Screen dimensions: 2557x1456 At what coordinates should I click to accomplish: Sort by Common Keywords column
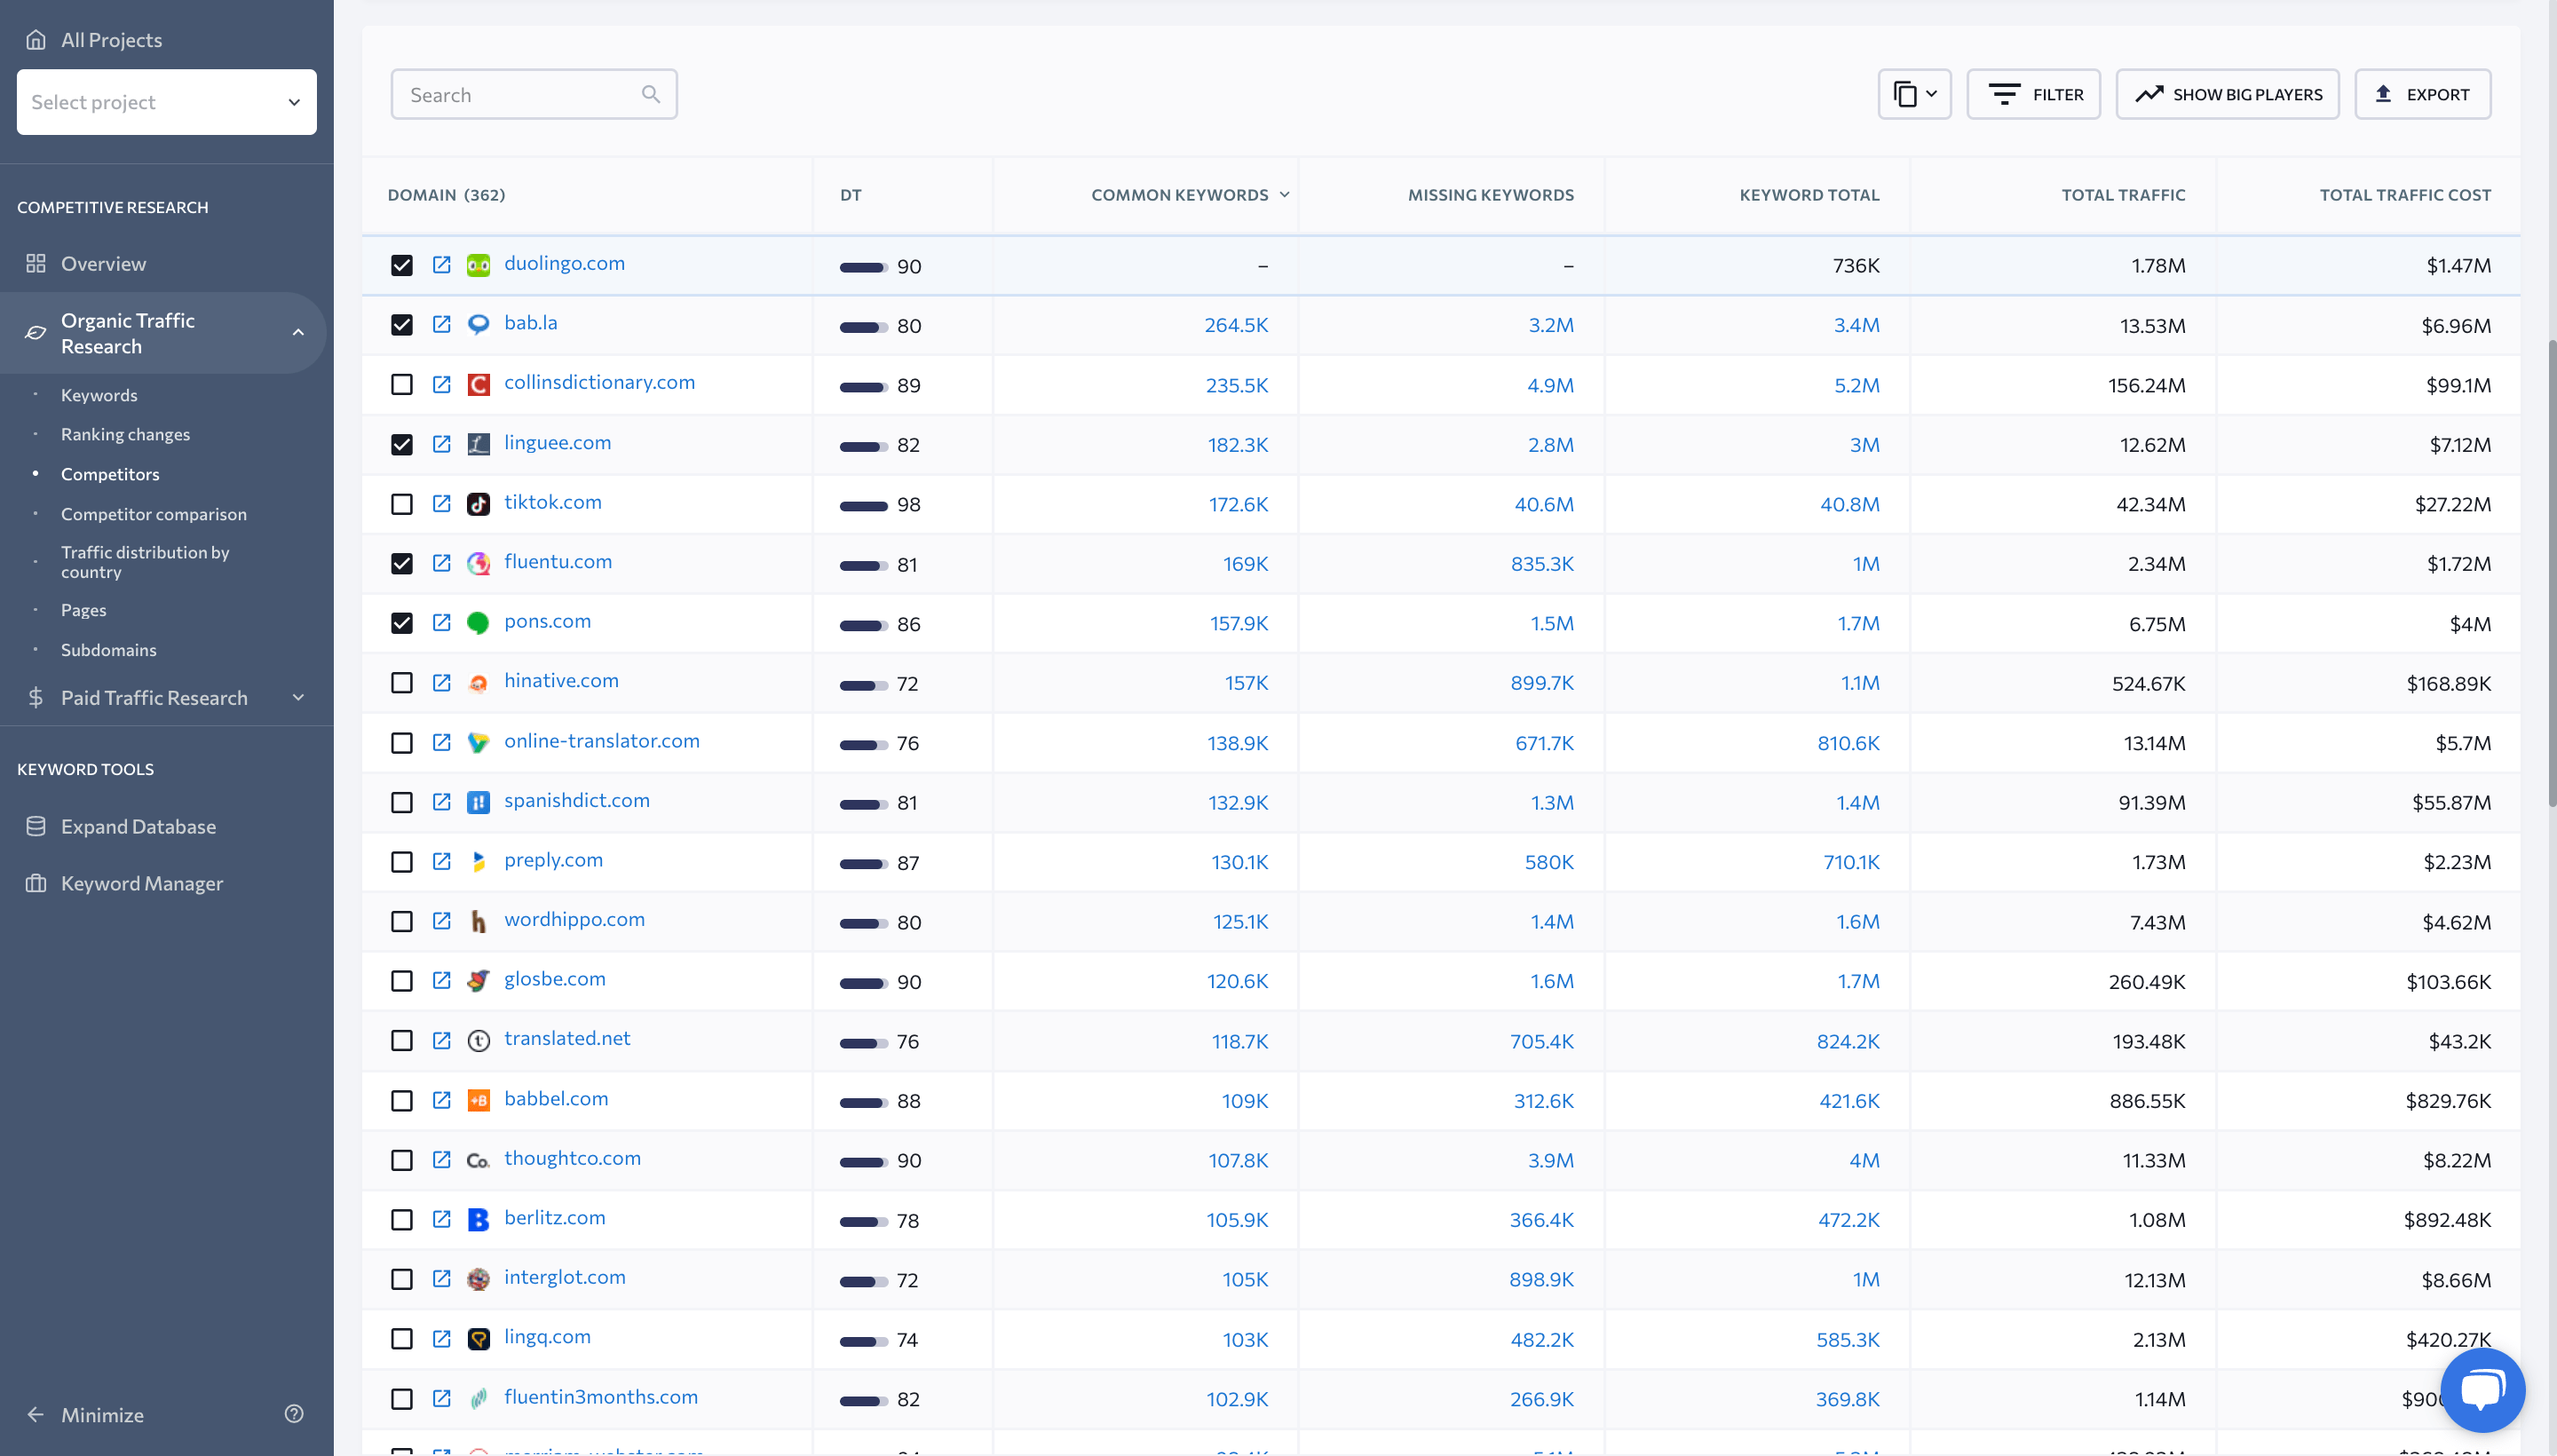click(1190, 195)
